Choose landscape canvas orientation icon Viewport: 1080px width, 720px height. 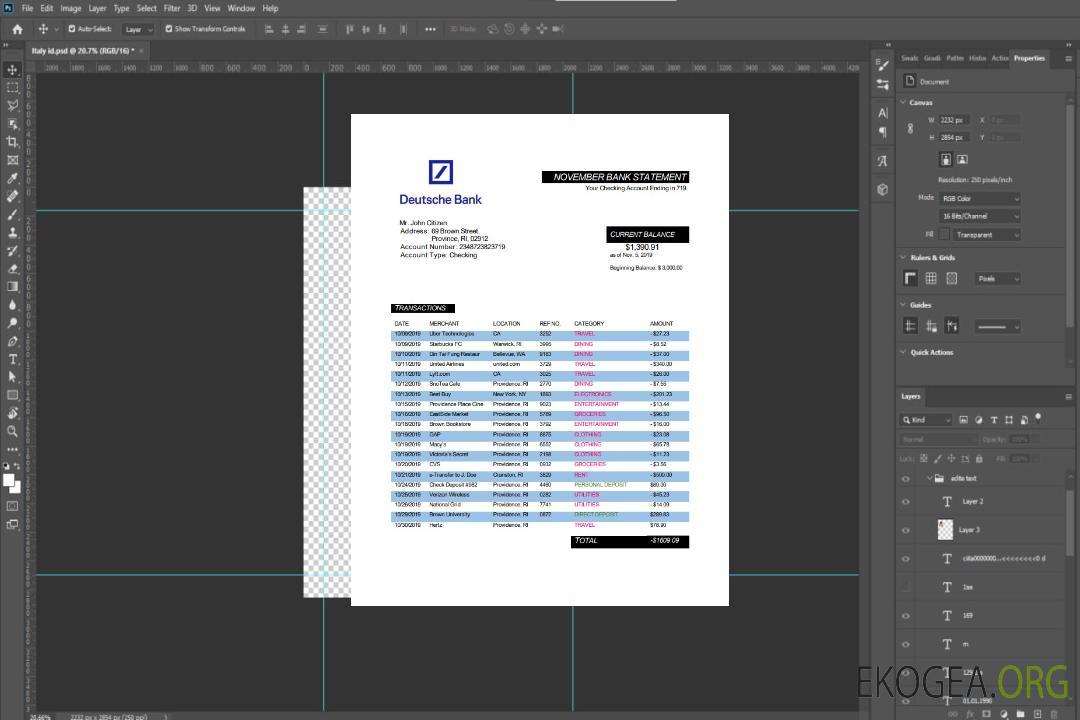point(962,159)
